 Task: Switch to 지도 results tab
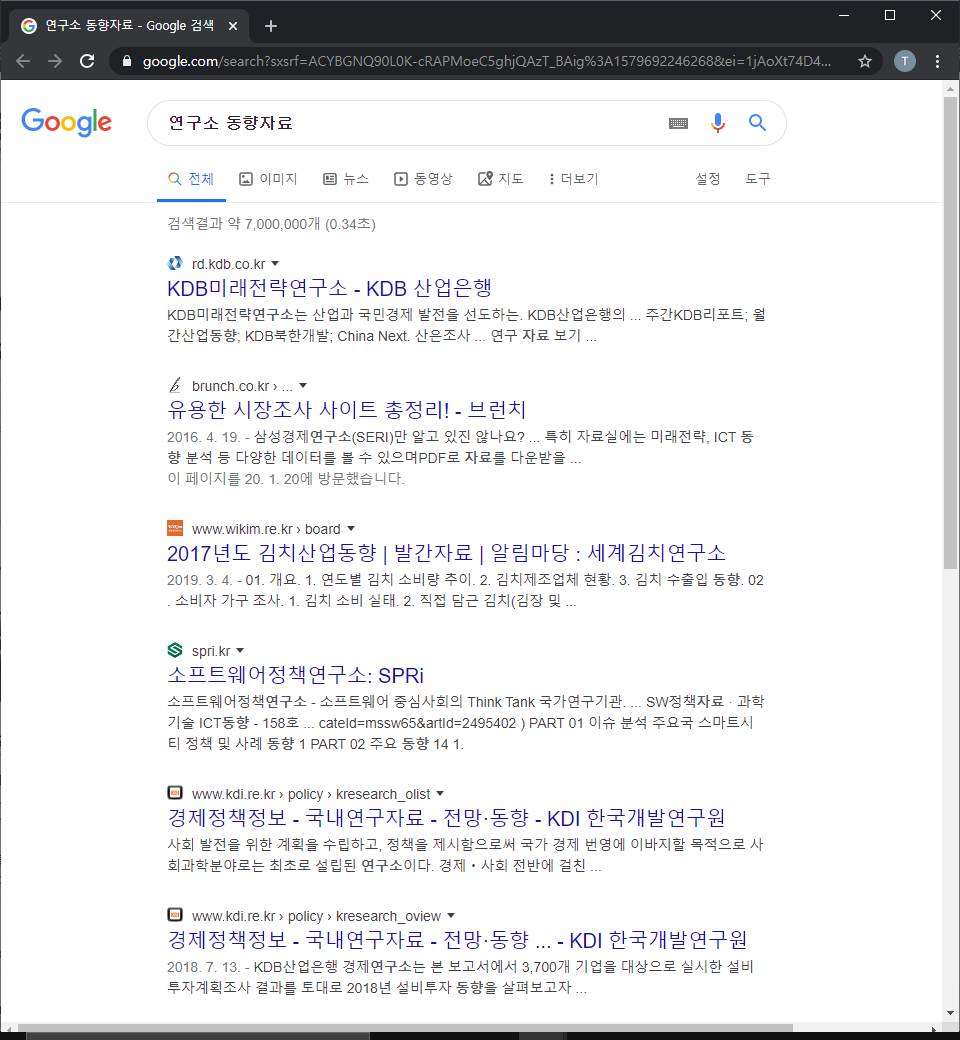point(500,179)
